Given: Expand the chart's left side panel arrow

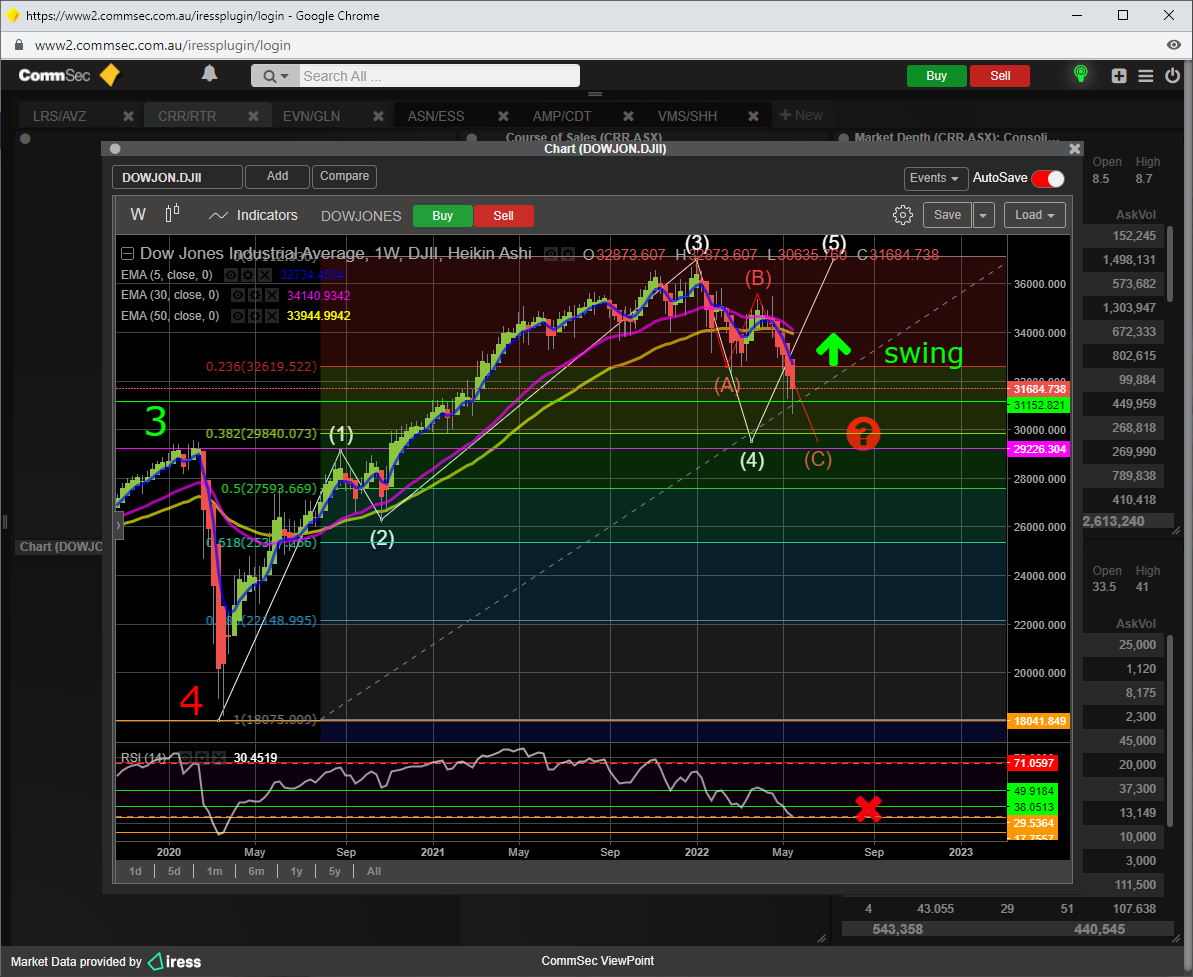Looking at the screenshot, I should (119, 525).
